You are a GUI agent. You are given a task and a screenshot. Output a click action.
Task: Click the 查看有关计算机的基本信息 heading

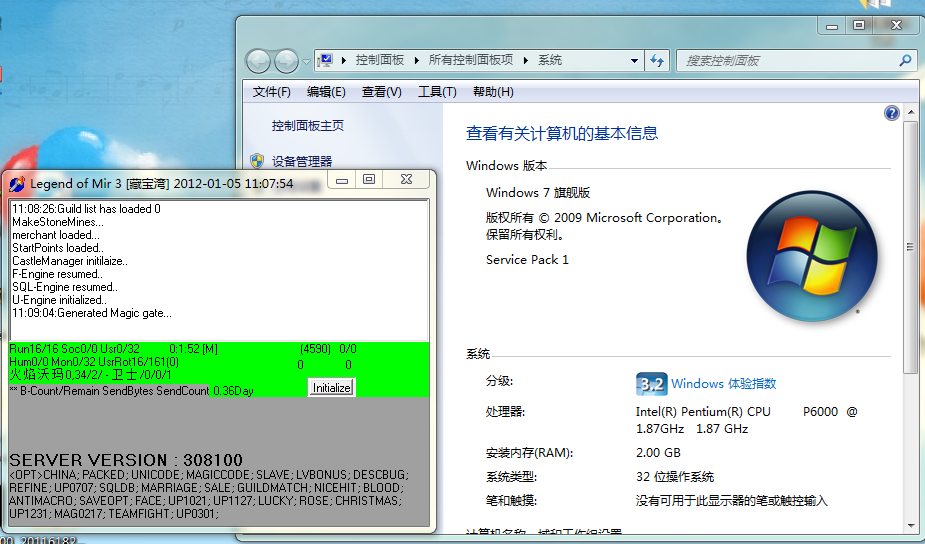(562, 133)
